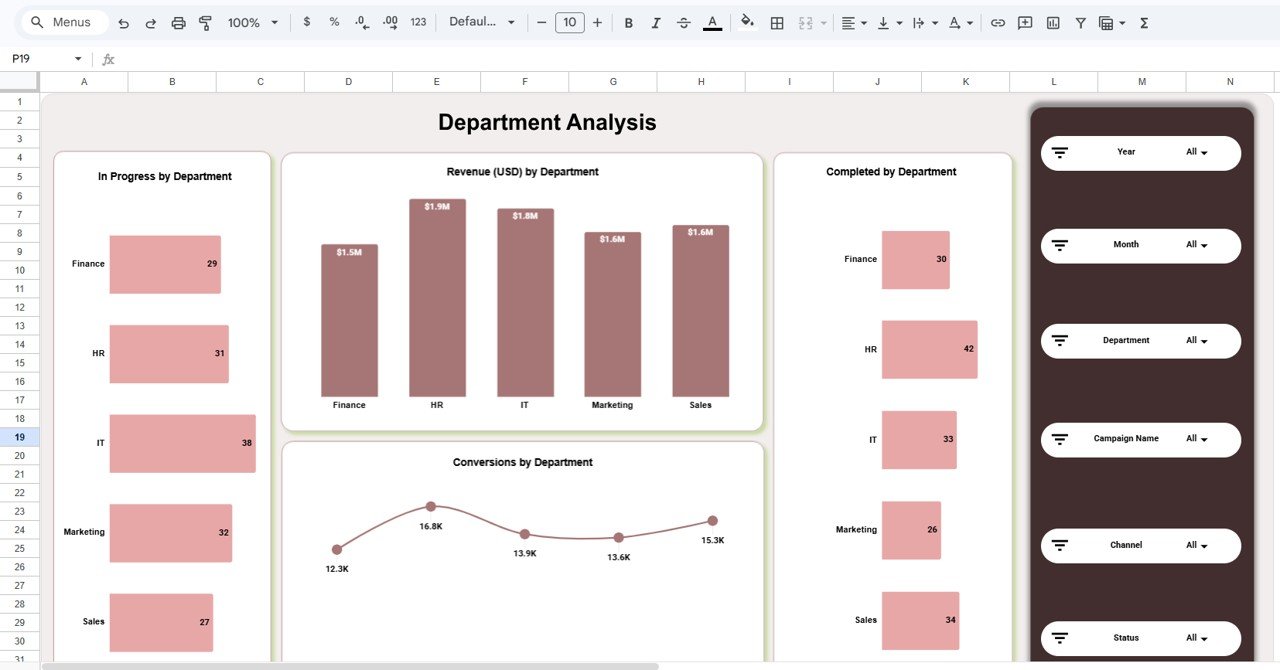Click the Insert link icon

click(x=997, y=21)
